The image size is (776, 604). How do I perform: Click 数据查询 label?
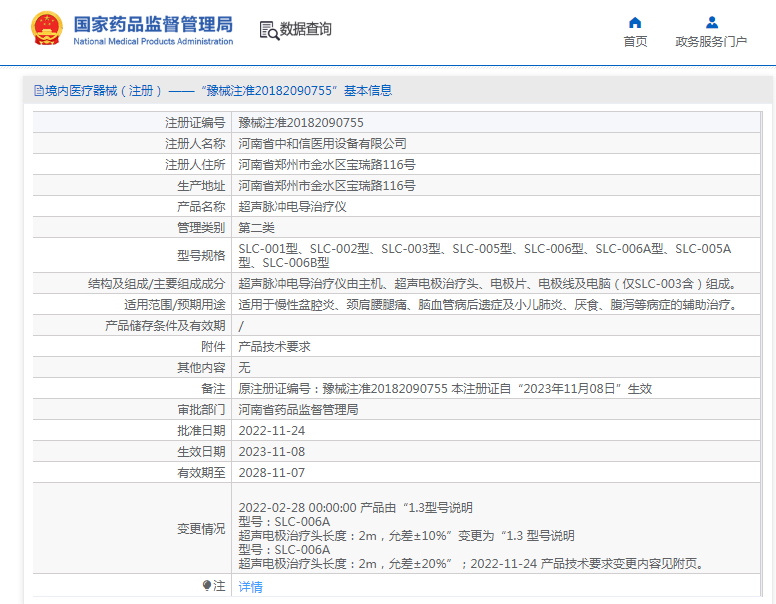(x=306, y=29)
